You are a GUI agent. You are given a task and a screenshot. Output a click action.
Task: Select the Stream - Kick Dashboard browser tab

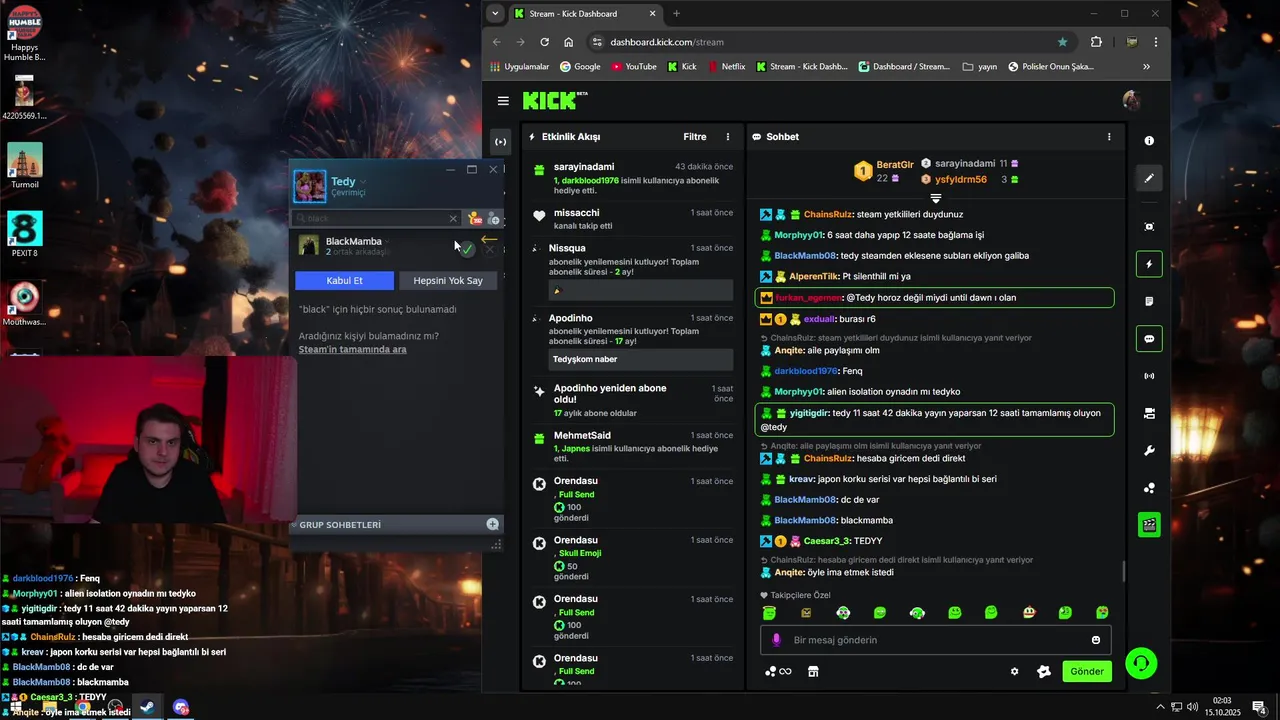point(586,14)
